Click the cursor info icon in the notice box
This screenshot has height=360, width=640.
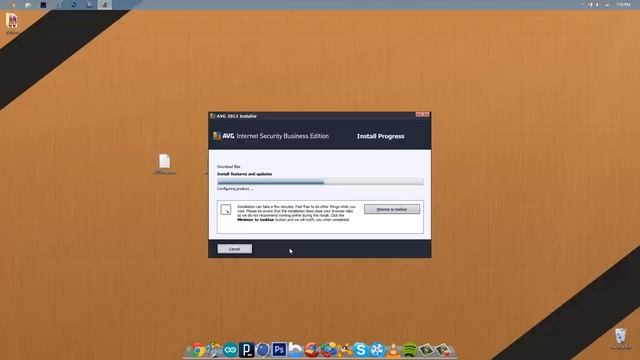226,210
